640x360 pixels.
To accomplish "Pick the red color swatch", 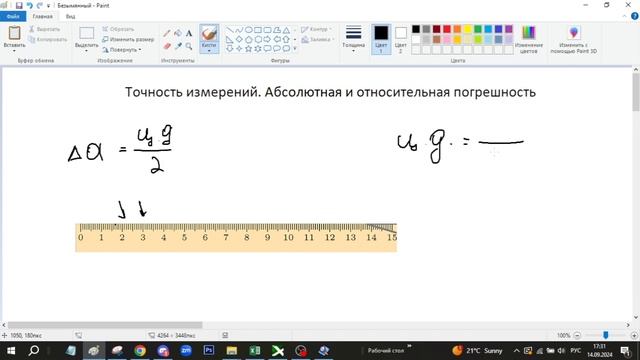I will 447,29.
